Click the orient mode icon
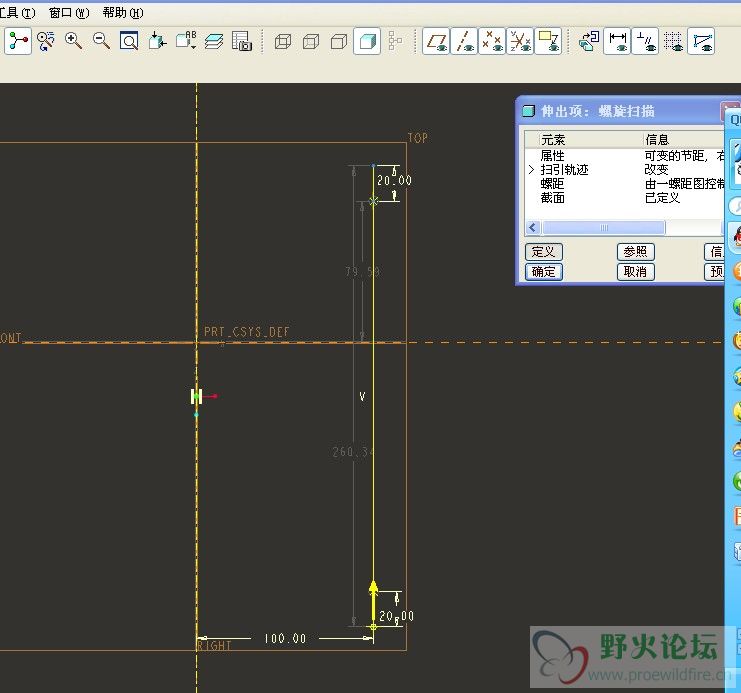This screenshot has height=693, width=741. coord(46,41)
